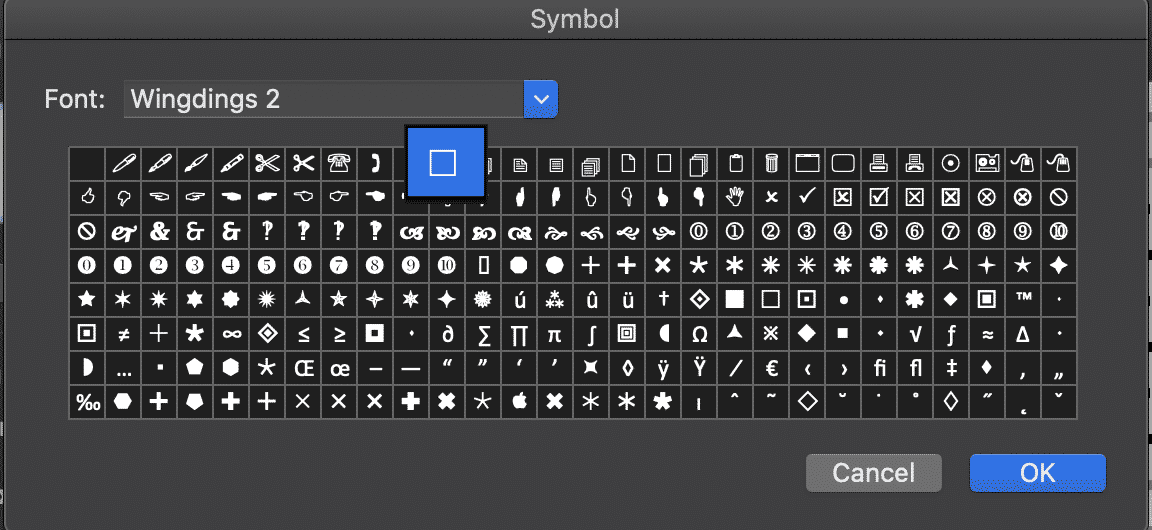Click the highlighted blue square symbol
This screenshot has width=1152, height=530.
444,163
